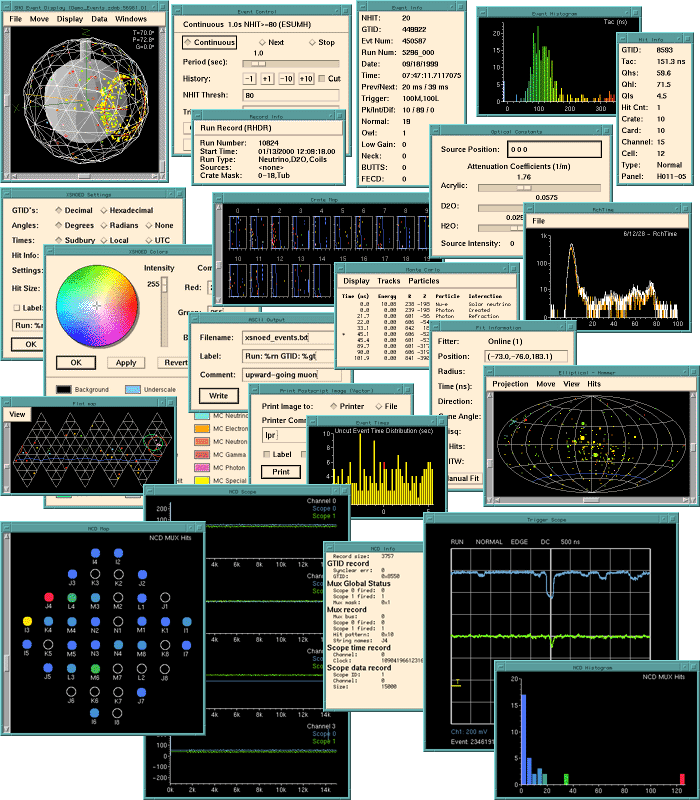Click crate 10 panel in Crate Map
Viewport: 700px width, 800px height.
(237, 281)
